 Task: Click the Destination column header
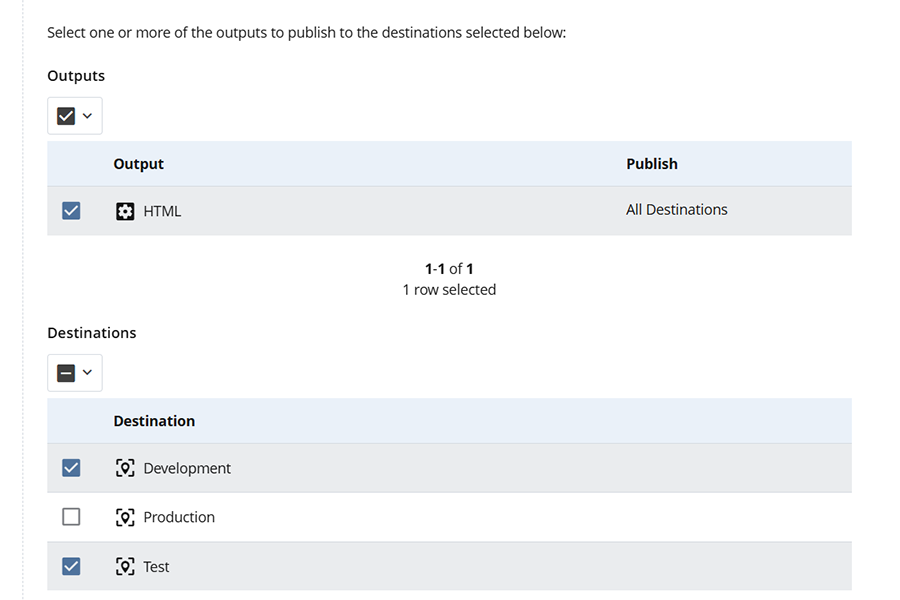click(x=154, y=421)
